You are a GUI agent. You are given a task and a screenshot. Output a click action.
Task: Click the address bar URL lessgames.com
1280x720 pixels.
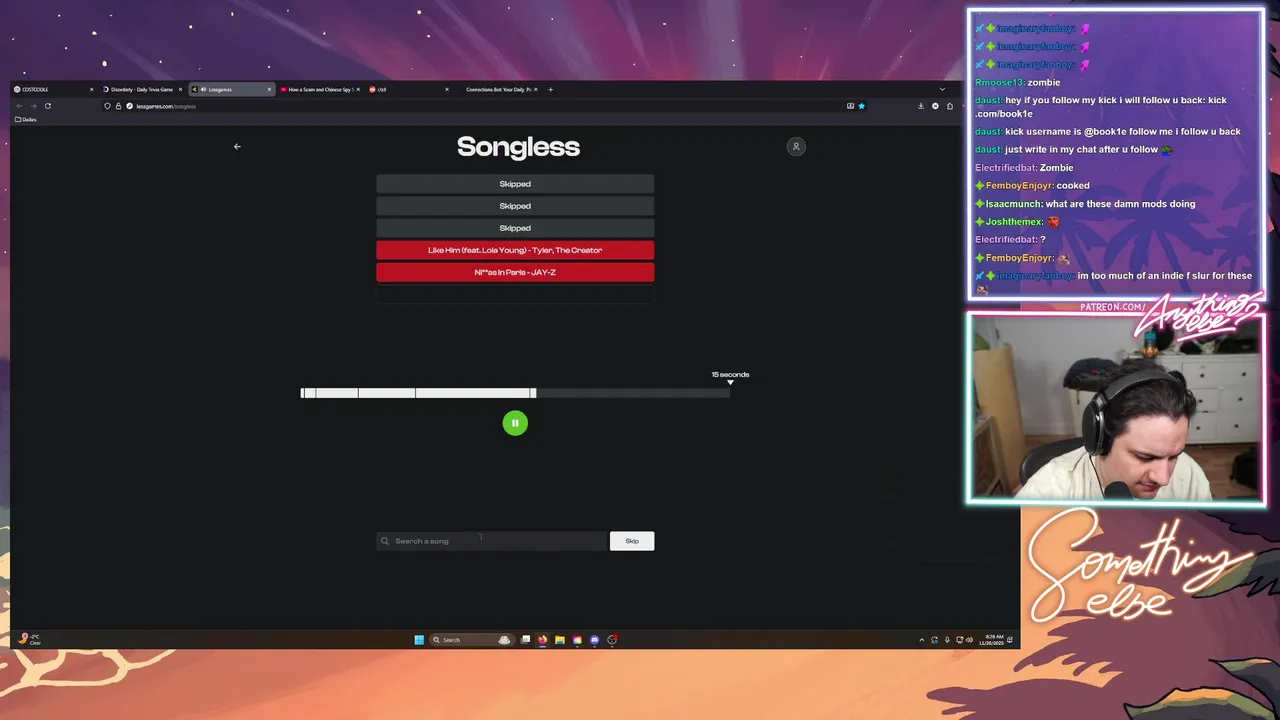[166, 106]
